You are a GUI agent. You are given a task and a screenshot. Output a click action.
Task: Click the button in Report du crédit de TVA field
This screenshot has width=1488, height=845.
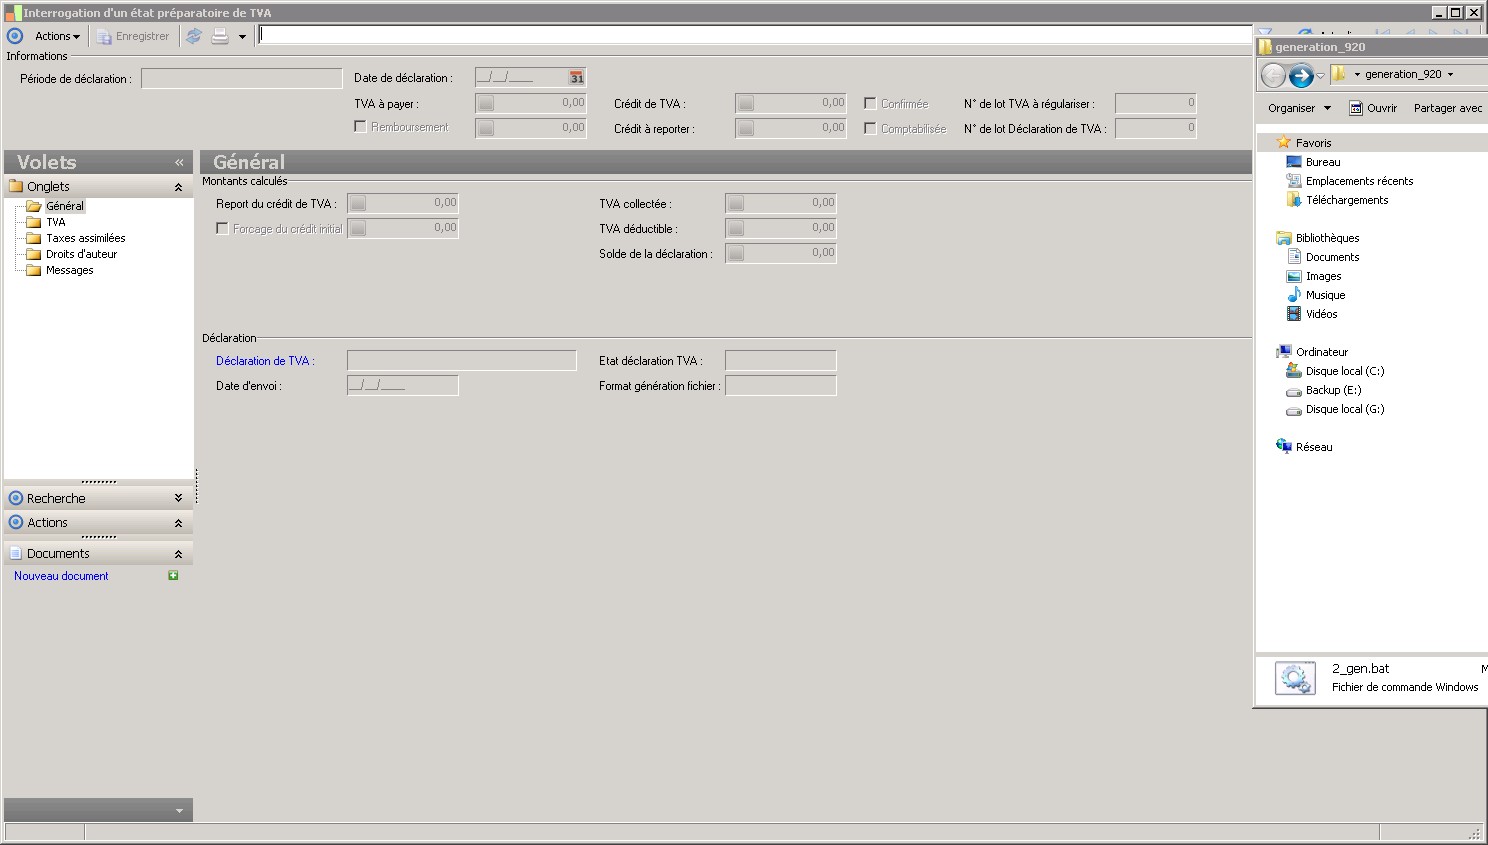(x=357, y=203)
